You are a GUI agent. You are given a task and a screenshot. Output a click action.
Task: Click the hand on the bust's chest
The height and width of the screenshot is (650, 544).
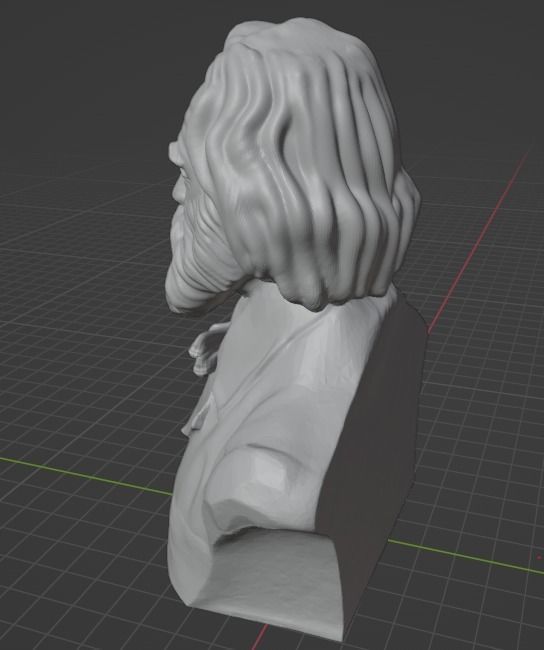coord(206,348)
